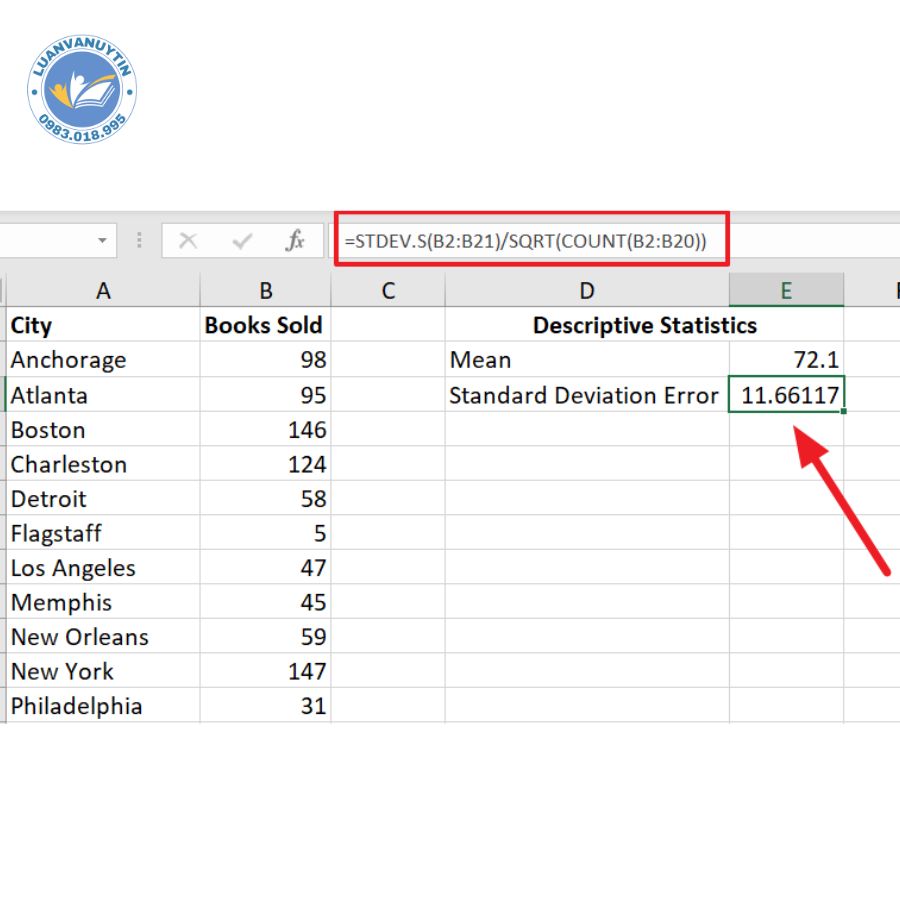This screenshot has height=900, width=900.
Task: Select the City header cell
Action: 103,325
